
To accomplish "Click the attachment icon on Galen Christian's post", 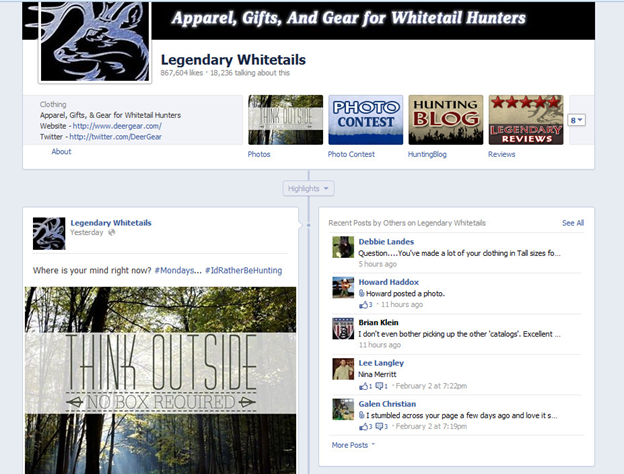I will pos(361,415).
